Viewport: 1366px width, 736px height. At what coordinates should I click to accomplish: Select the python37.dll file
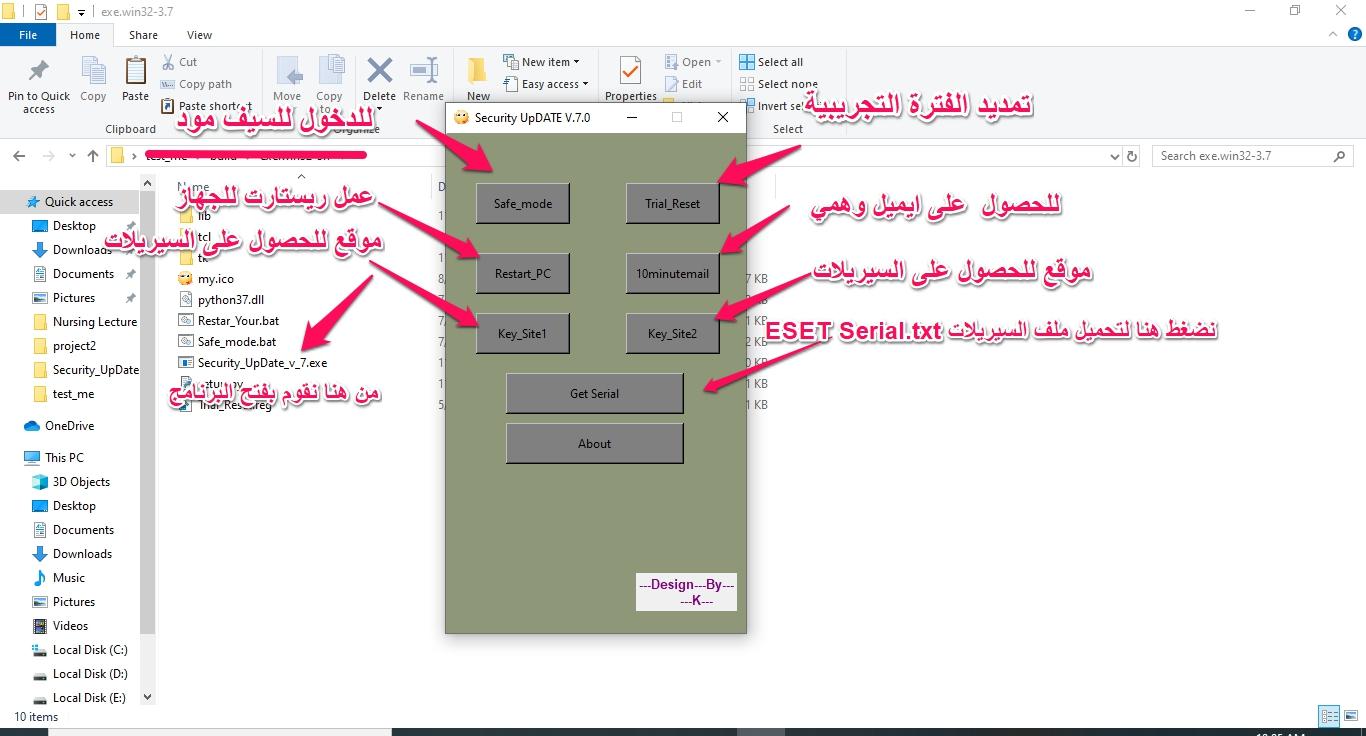coord(221,299)
